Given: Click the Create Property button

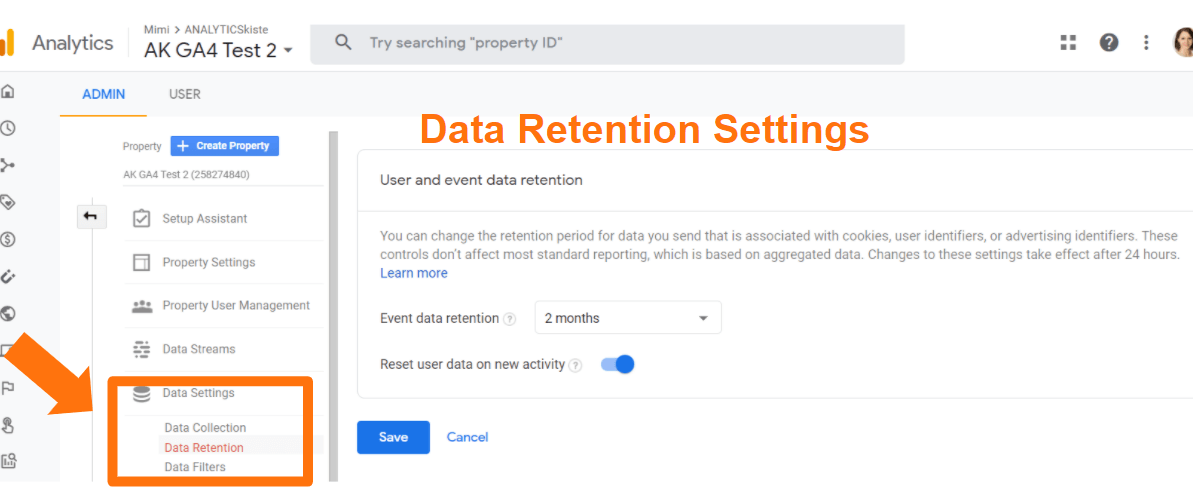Looking at the screenshot, I should (x=224, y=145).
